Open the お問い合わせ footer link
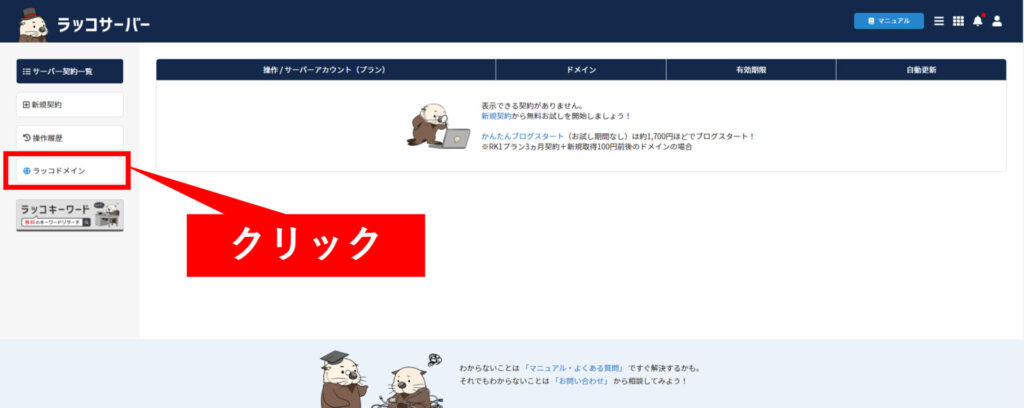 tap(581, 381)
